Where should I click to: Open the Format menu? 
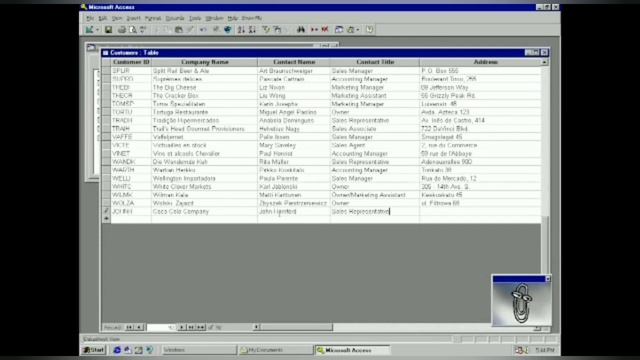153,18
